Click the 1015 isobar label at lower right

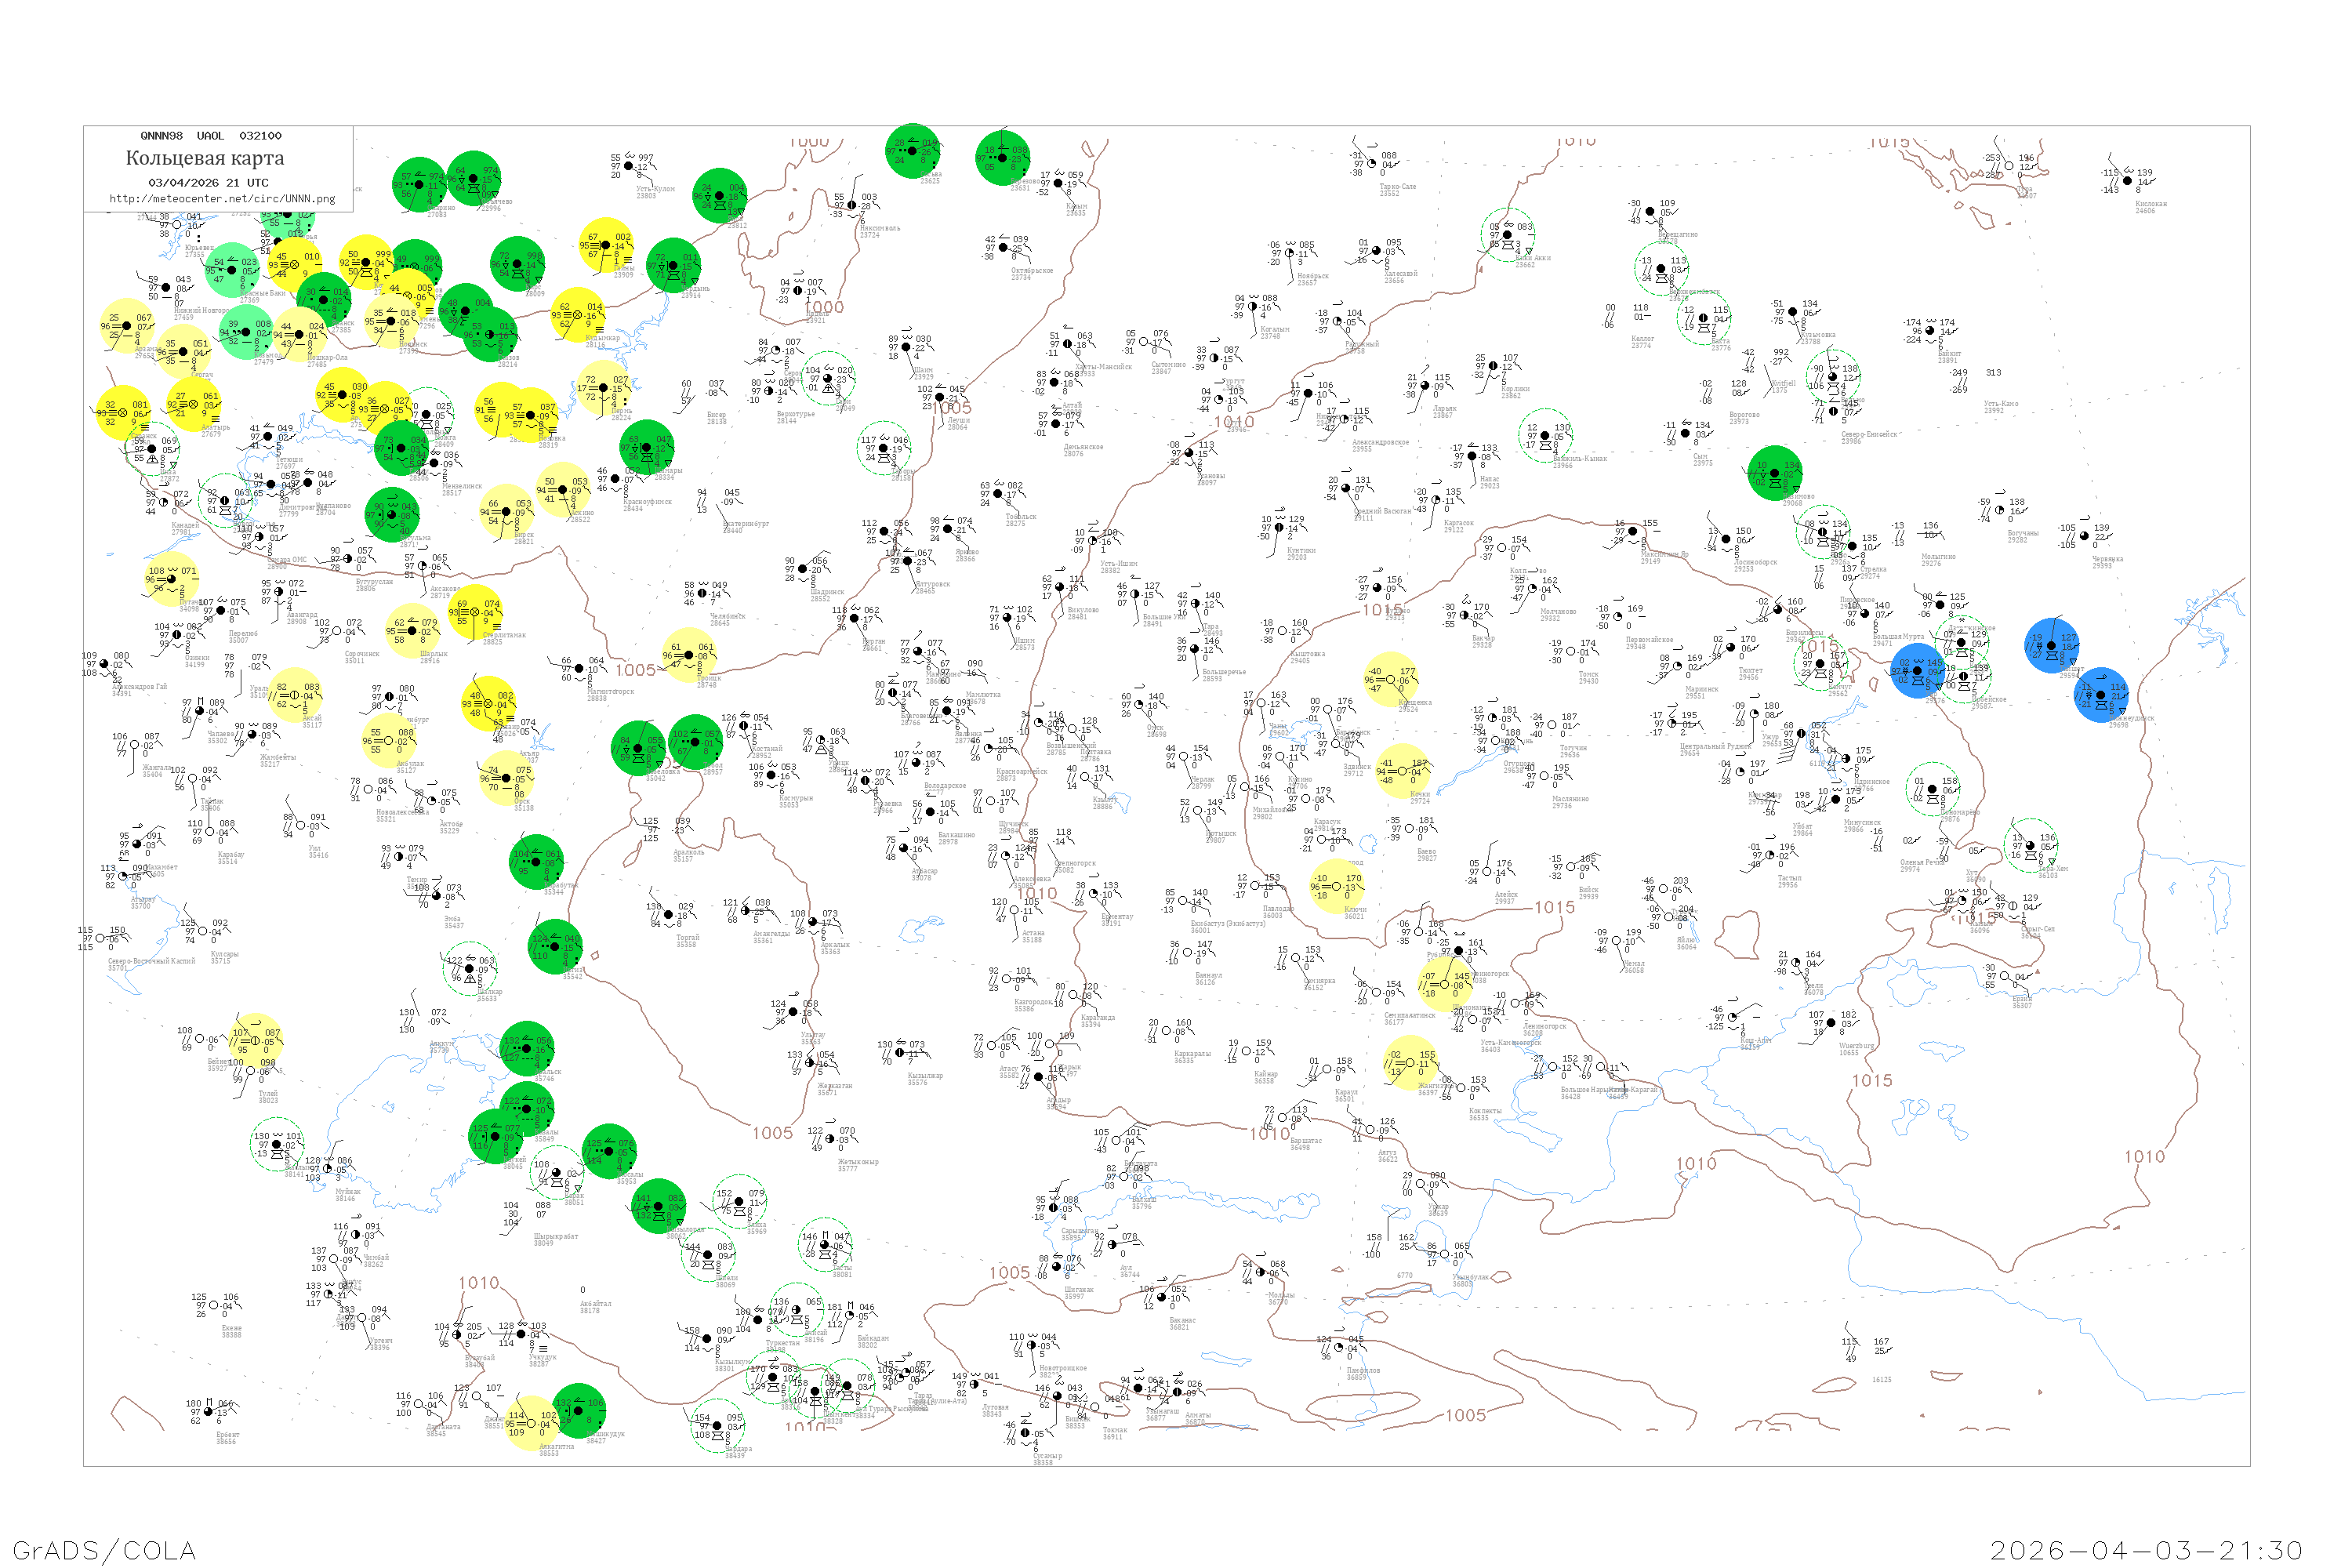click(x=1872, y=1081)
